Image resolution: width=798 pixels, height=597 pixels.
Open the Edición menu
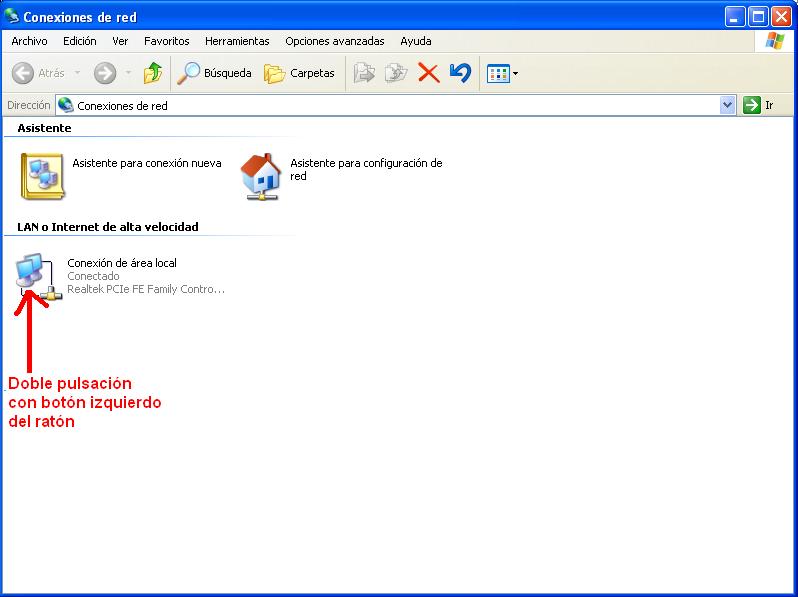pos(79,41)
